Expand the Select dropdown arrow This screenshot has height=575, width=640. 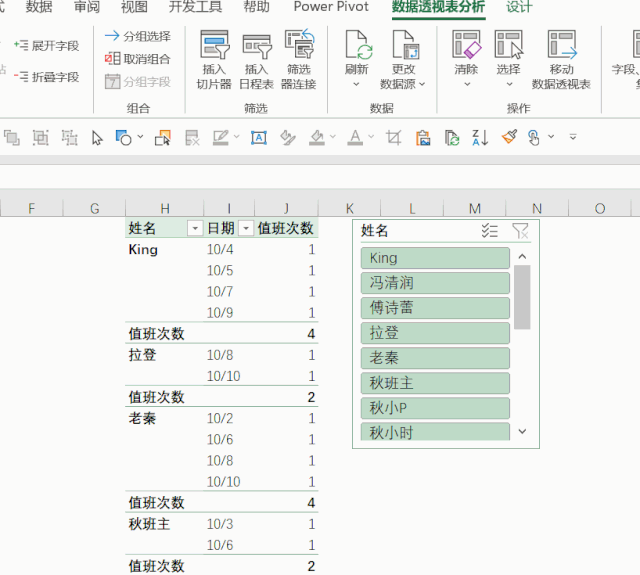coord(509,84)
